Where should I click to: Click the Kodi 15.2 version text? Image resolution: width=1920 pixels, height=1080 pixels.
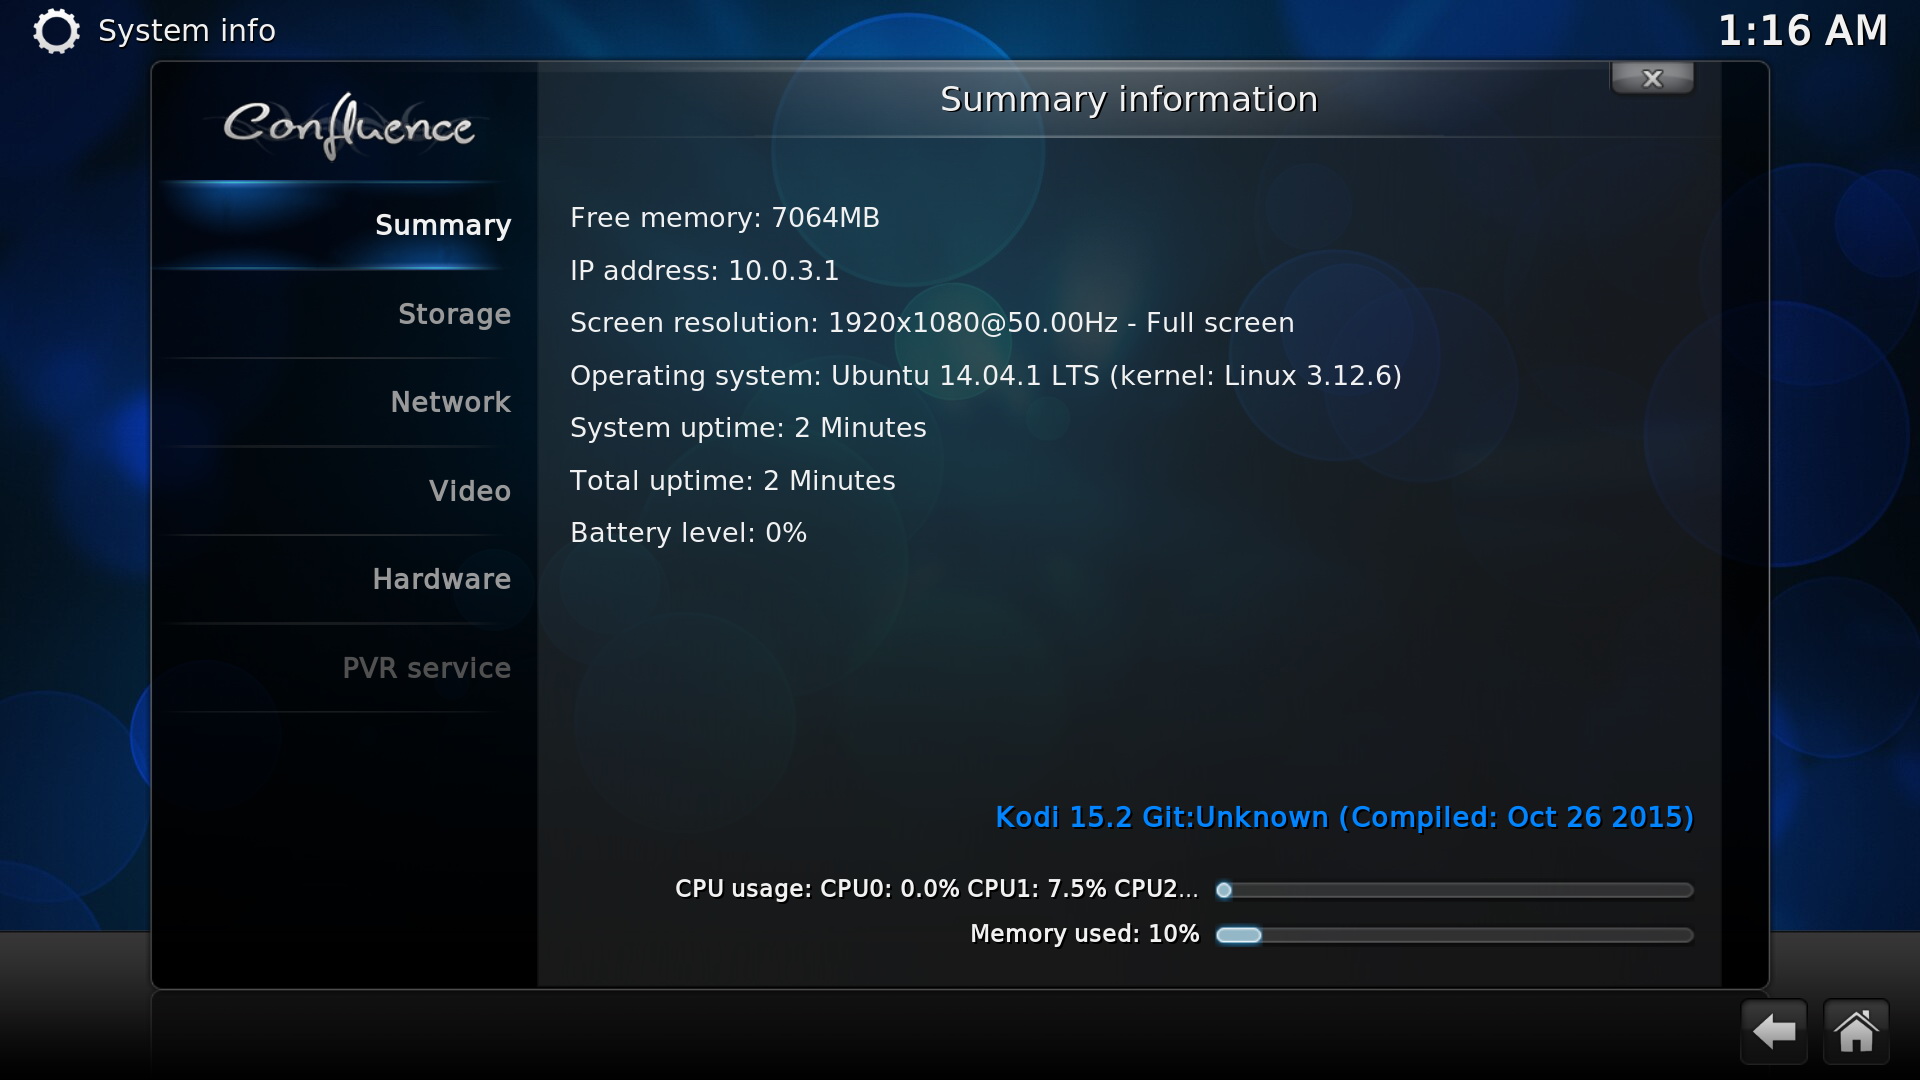click(1344, 818)
